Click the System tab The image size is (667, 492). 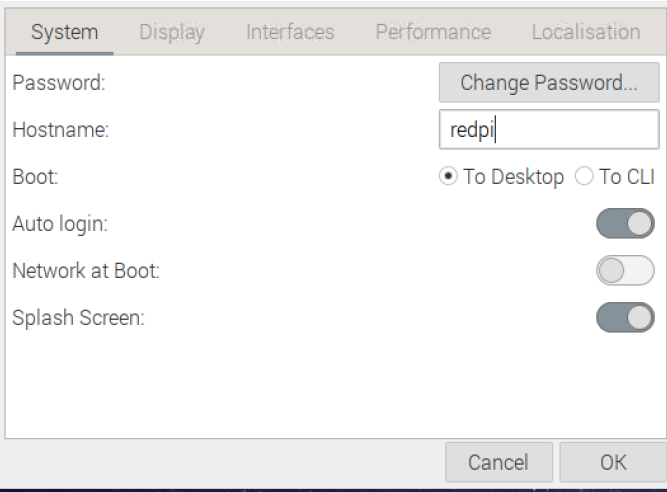tap(64, 32)
